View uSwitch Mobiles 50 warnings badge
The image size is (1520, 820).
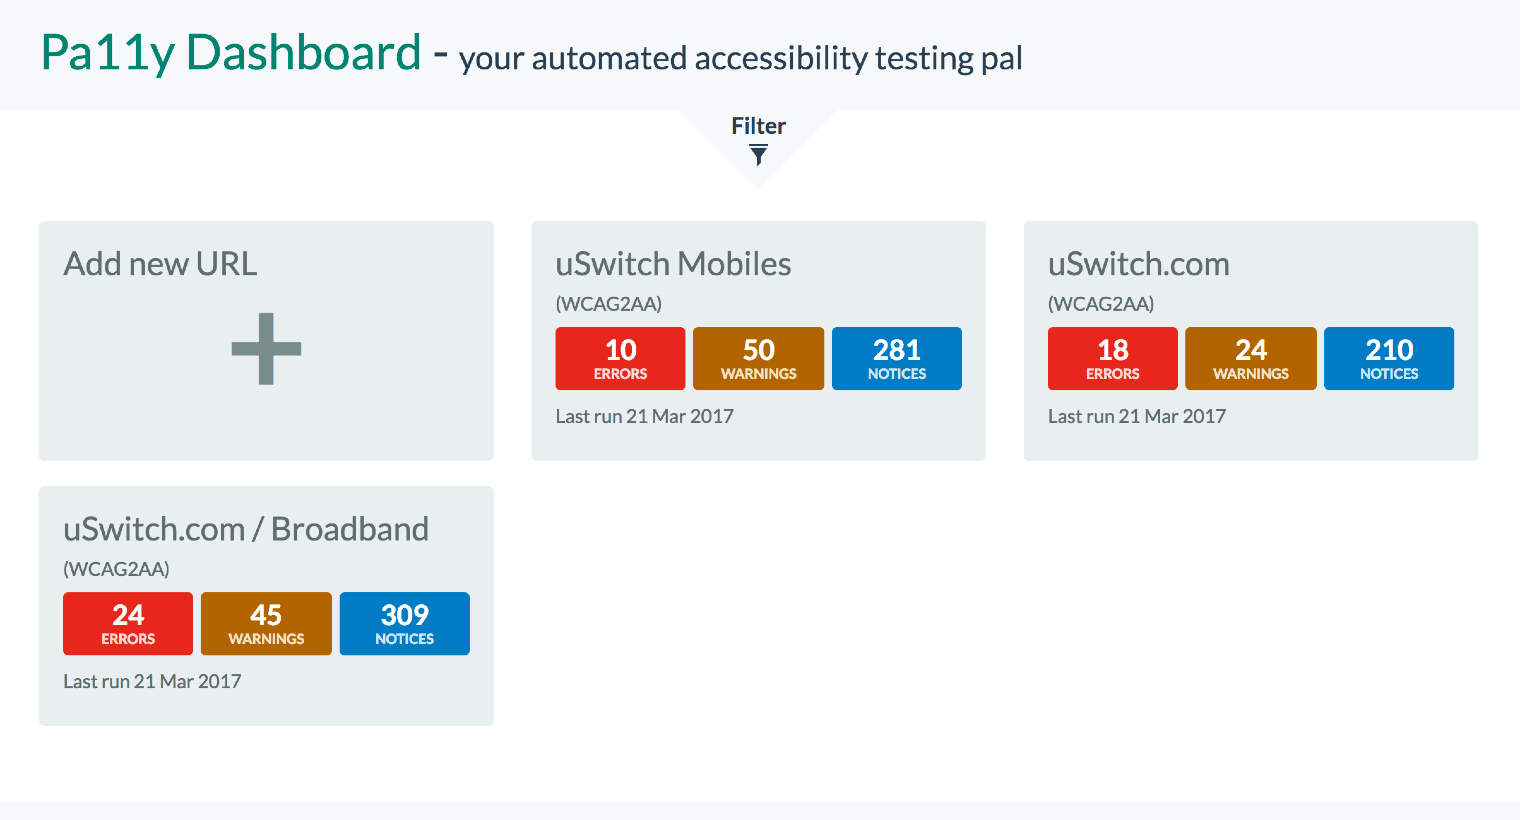[x=758, y=358]
